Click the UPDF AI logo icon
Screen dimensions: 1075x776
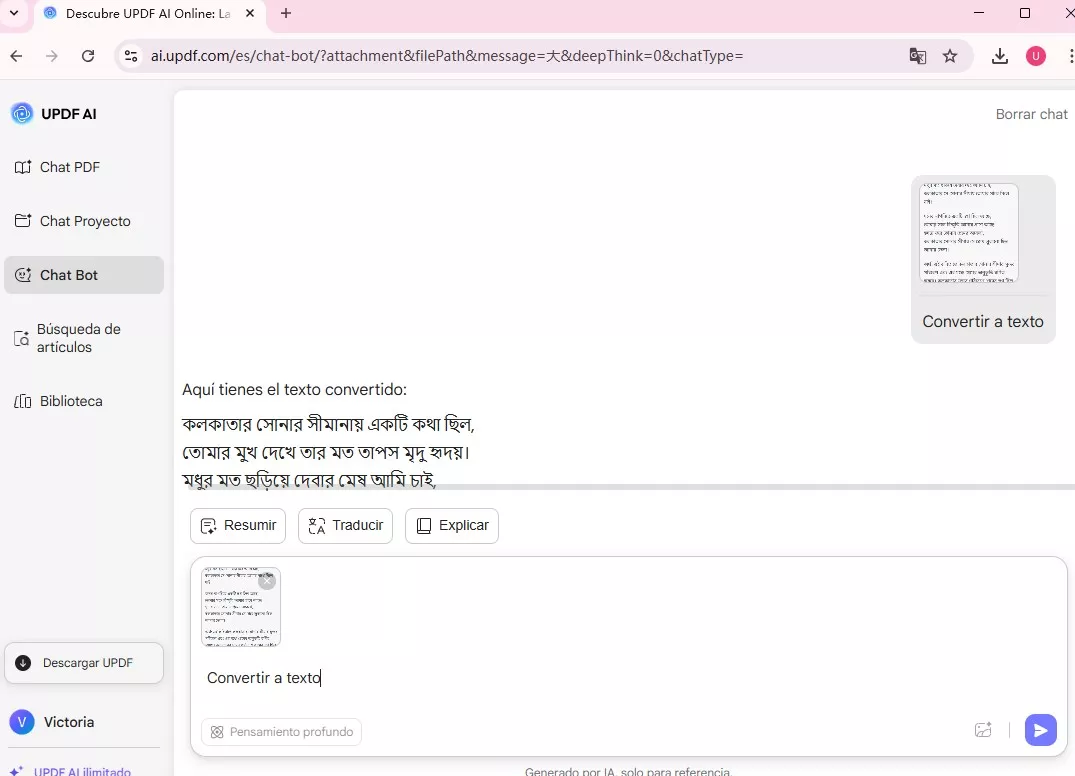tap(22, 114)
